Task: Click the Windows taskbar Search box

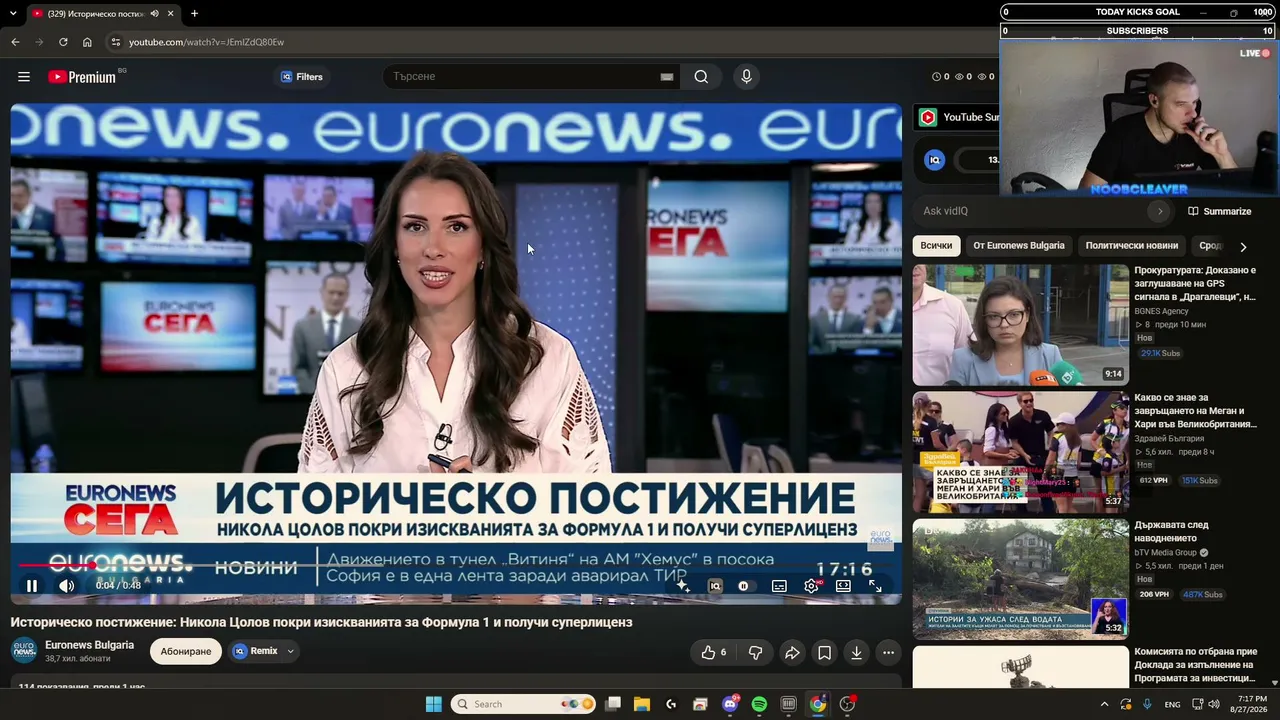Action: [524, 704]
